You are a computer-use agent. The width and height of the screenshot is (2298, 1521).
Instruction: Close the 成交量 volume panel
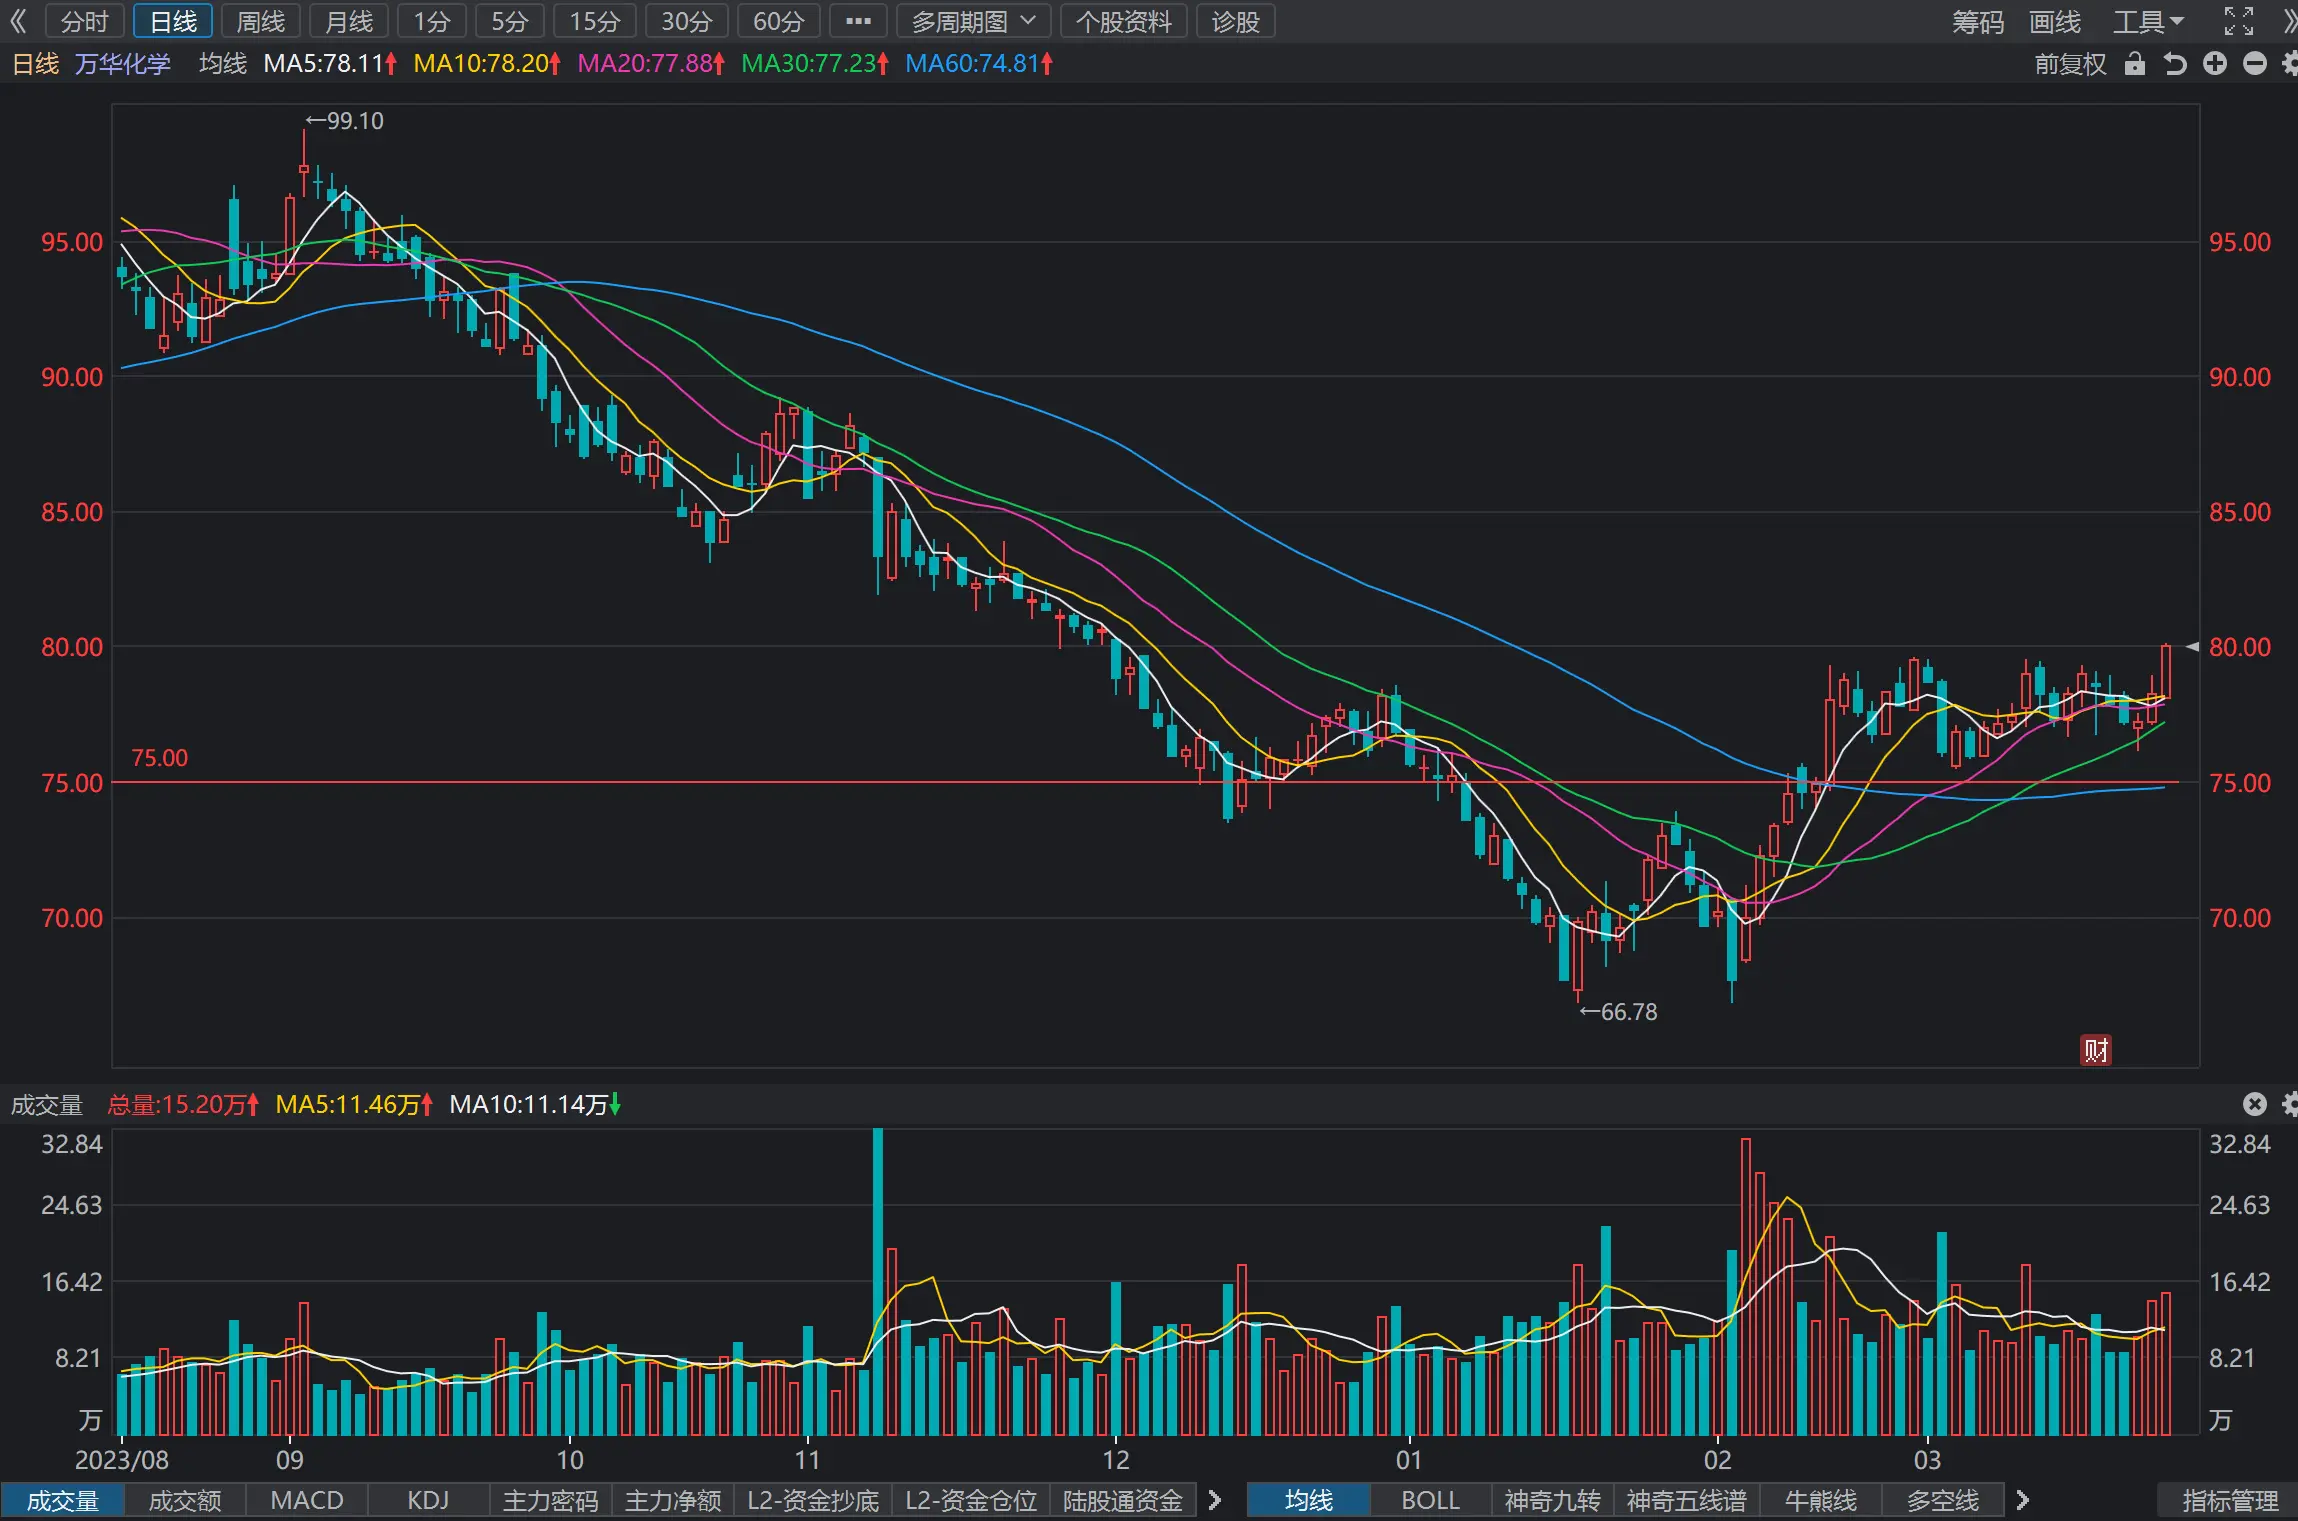point(2254,1104)
